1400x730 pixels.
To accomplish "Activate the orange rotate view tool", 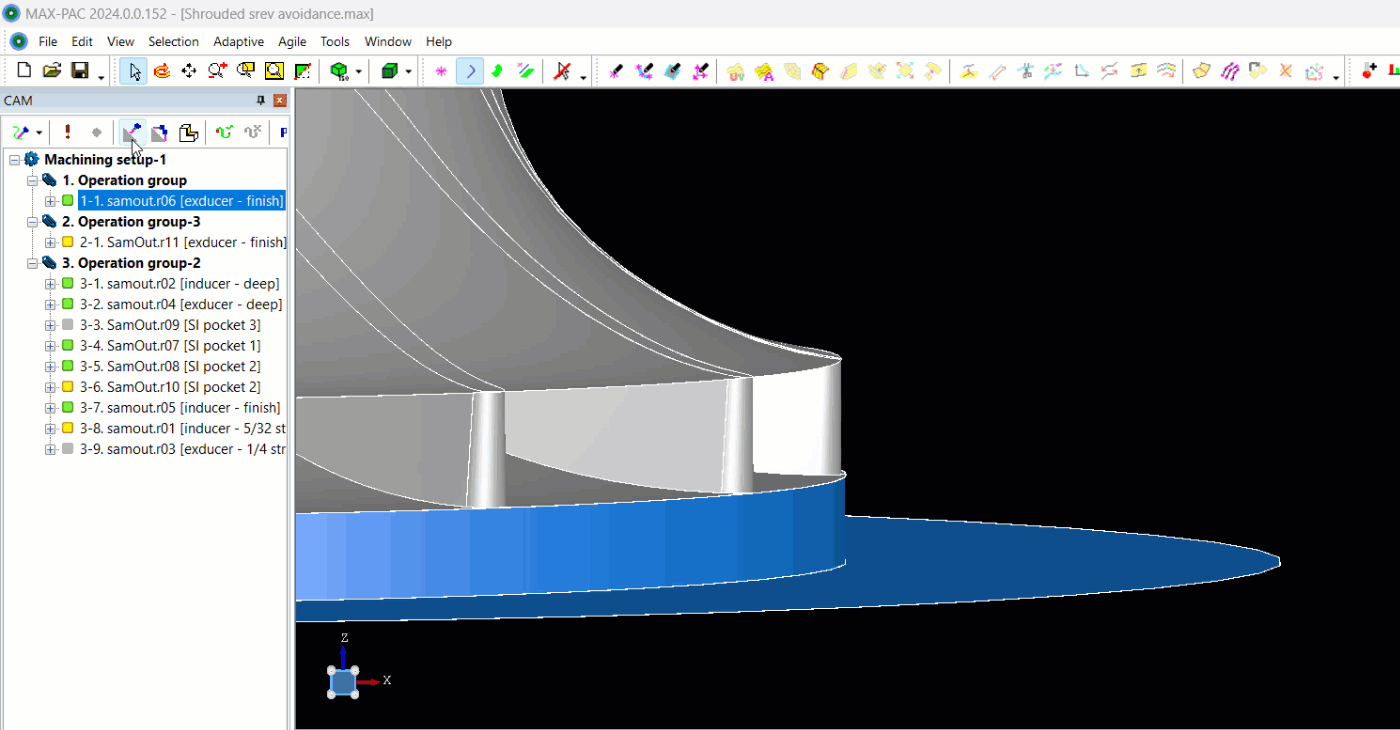I will [x=161, y=71].
